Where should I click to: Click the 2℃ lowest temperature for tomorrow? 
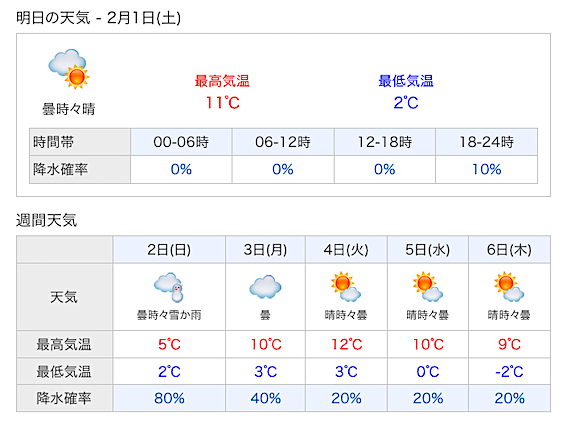point(406,103)
